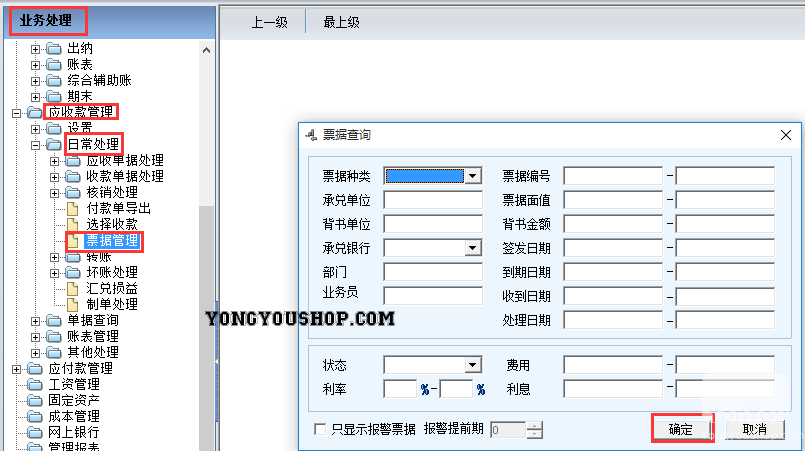
Task: Click the 出纳 folder icon
Action: tap(54, 49)
